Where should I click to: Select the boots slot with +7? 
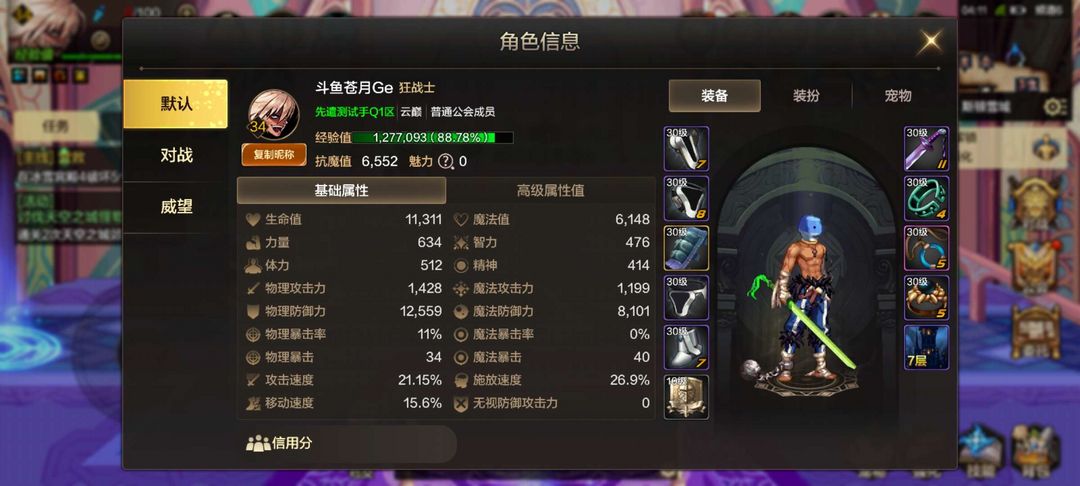tap(686, 347)
